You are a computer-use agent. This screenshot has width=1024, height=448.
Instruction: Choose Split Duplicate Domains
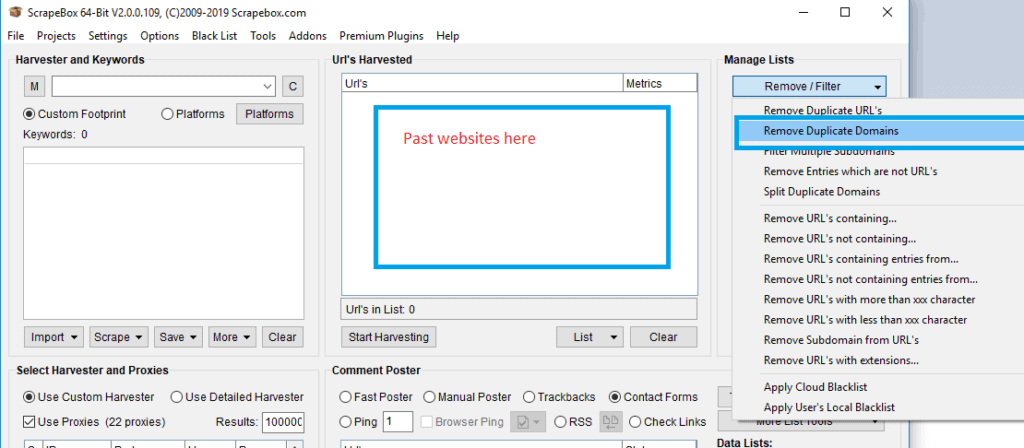pyautogui.click(x=822, y=191)
